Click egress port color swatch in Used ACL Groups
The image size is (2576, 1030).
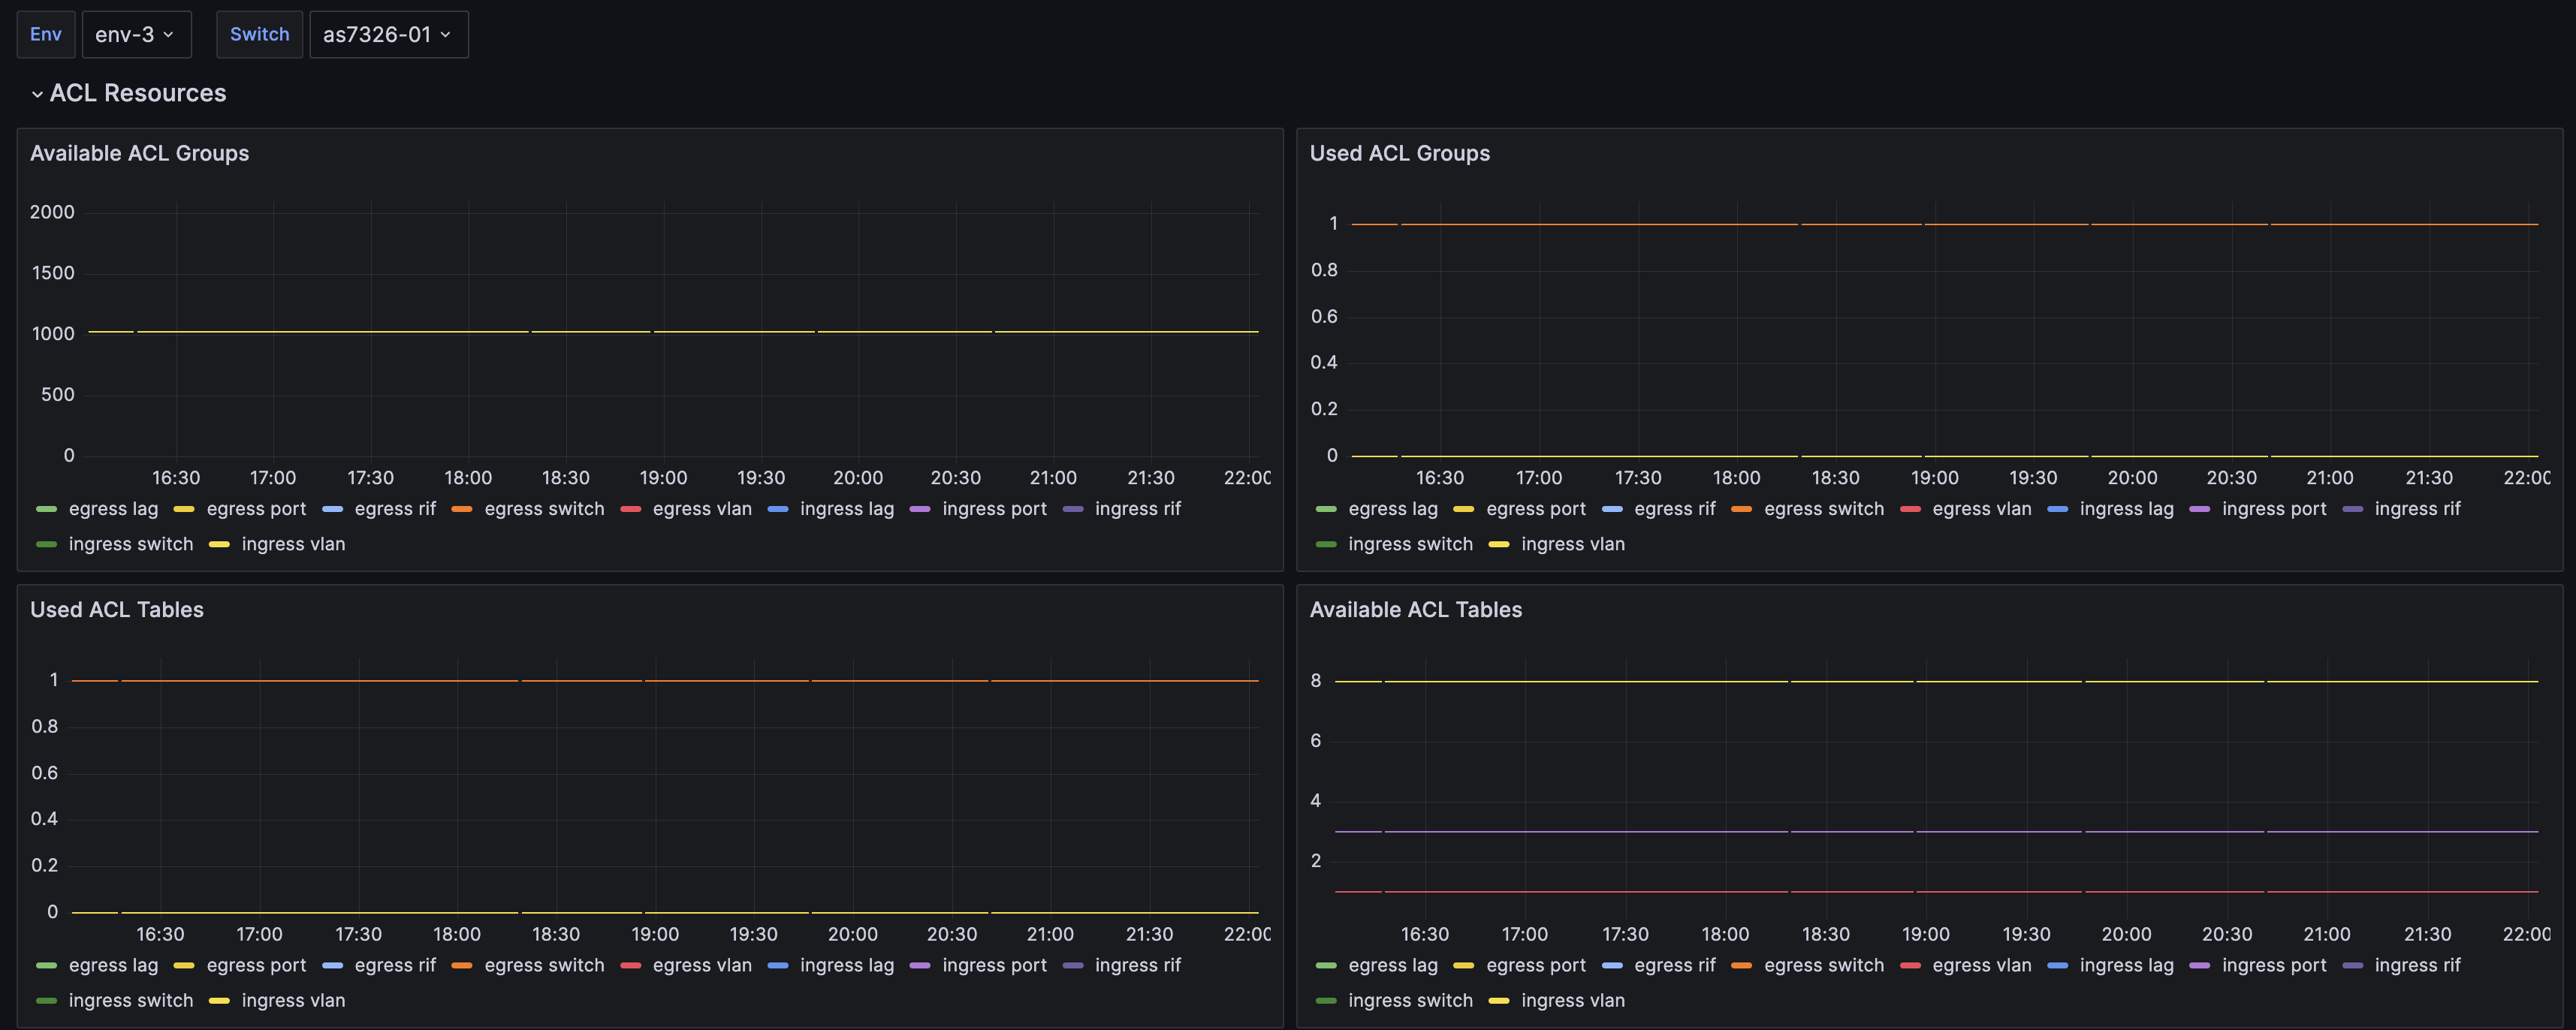pyautogui.click(x=1464, y=509)
